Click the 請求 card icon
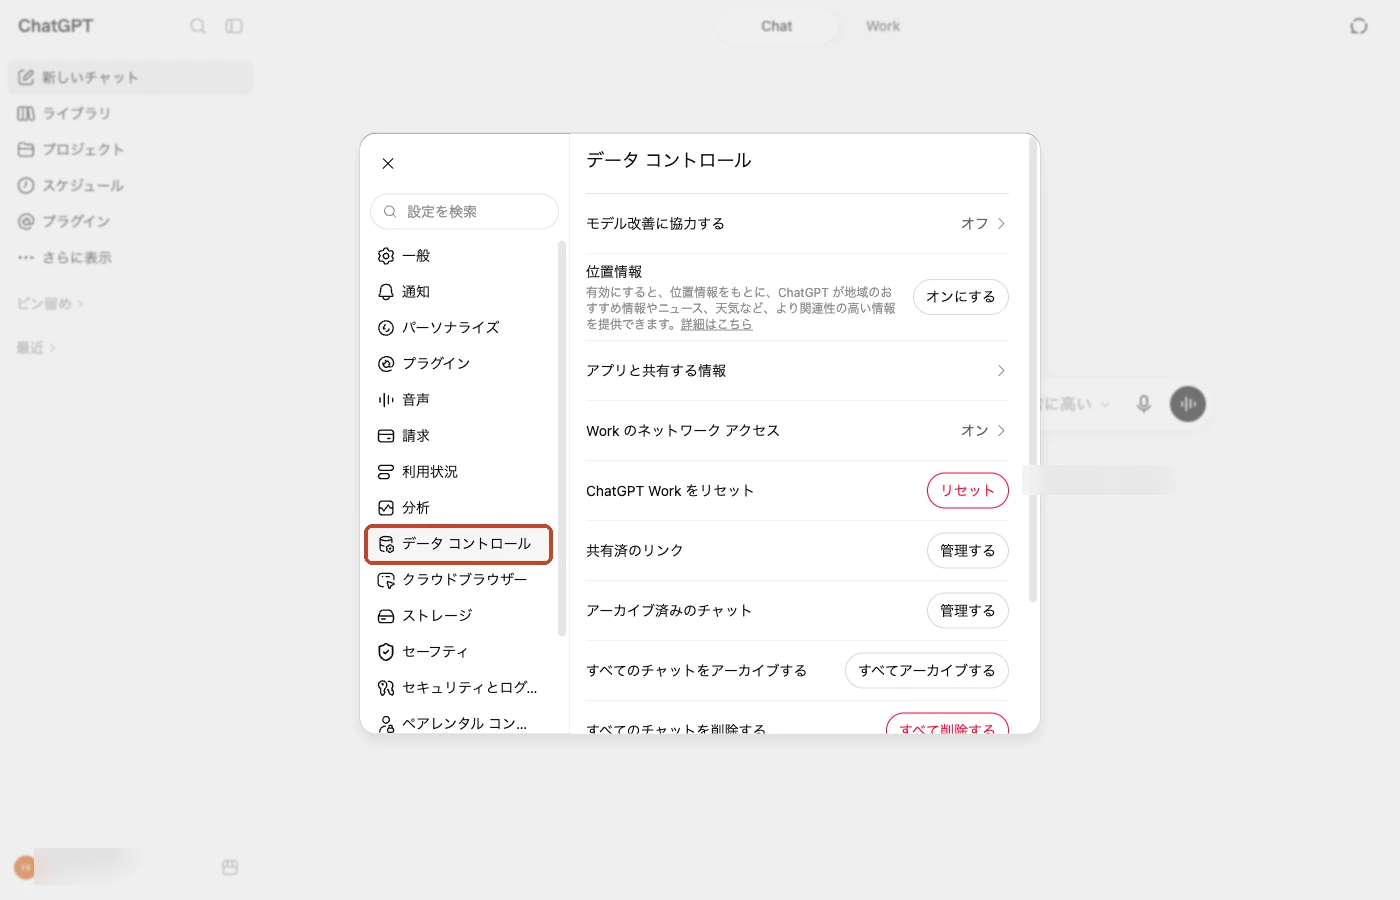This screenshot has height=900, width=1400. point(386,436)
